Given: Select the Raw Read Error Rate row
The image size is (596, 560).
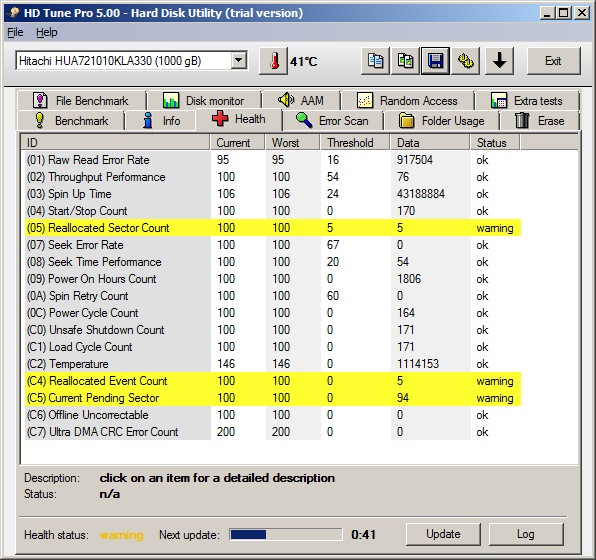Looking at the screenshot, I should 273,160.
